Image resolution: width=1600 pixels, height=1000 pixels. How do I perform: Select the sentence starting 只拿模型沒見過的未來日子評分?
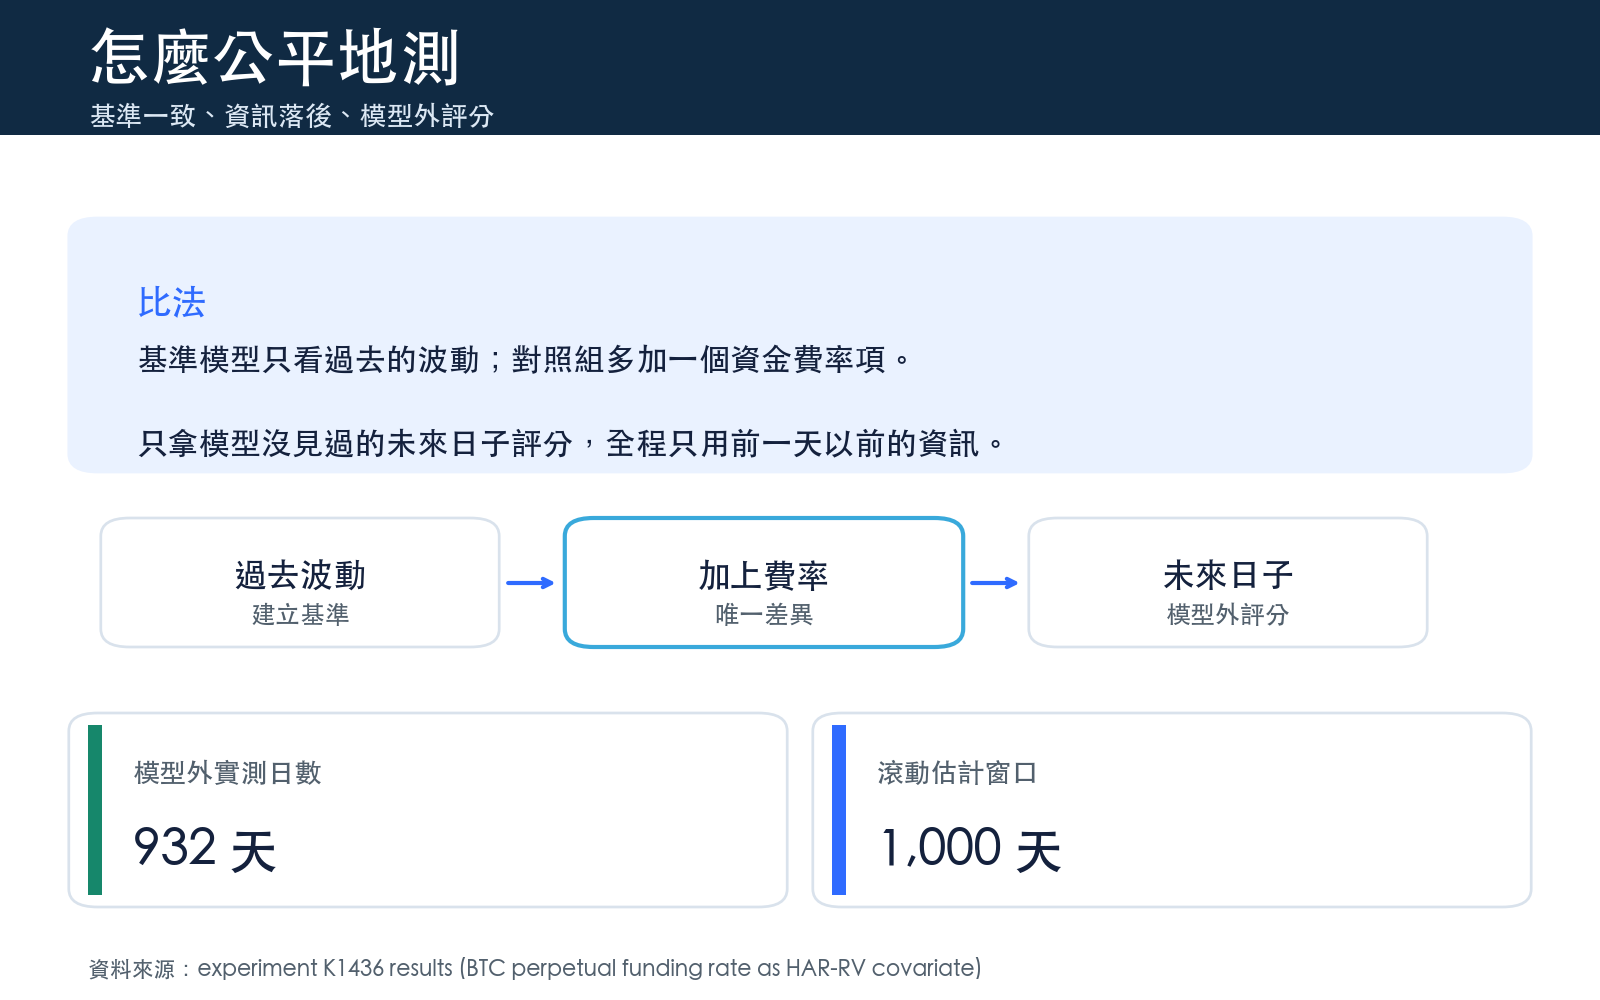coord(571,443)
